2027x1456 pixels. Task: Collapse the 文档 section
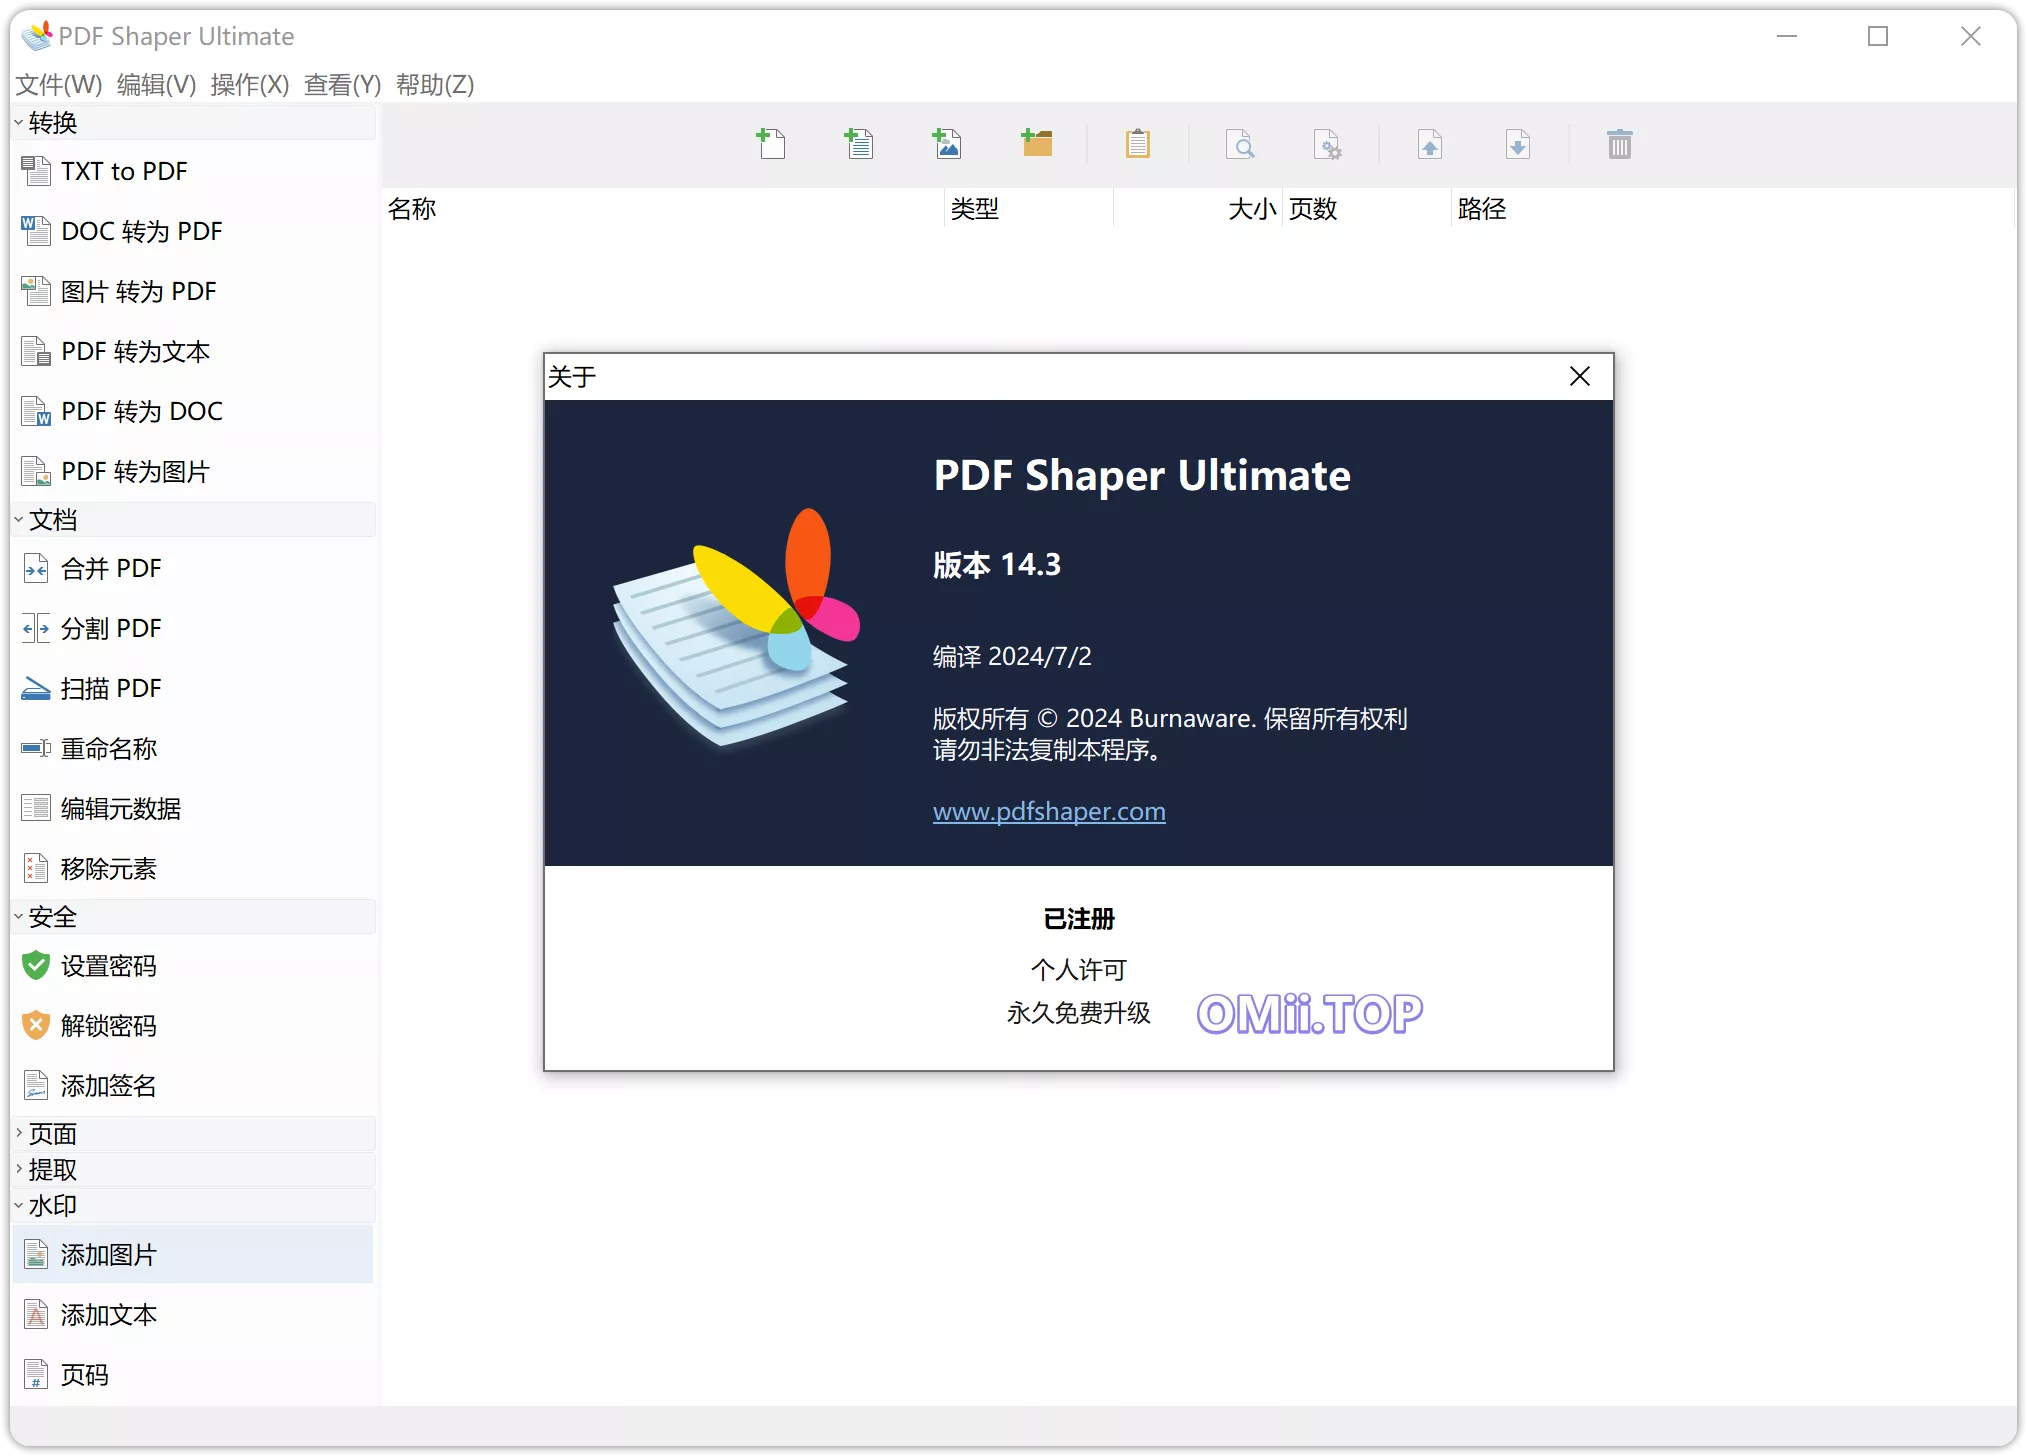point(18,520)
